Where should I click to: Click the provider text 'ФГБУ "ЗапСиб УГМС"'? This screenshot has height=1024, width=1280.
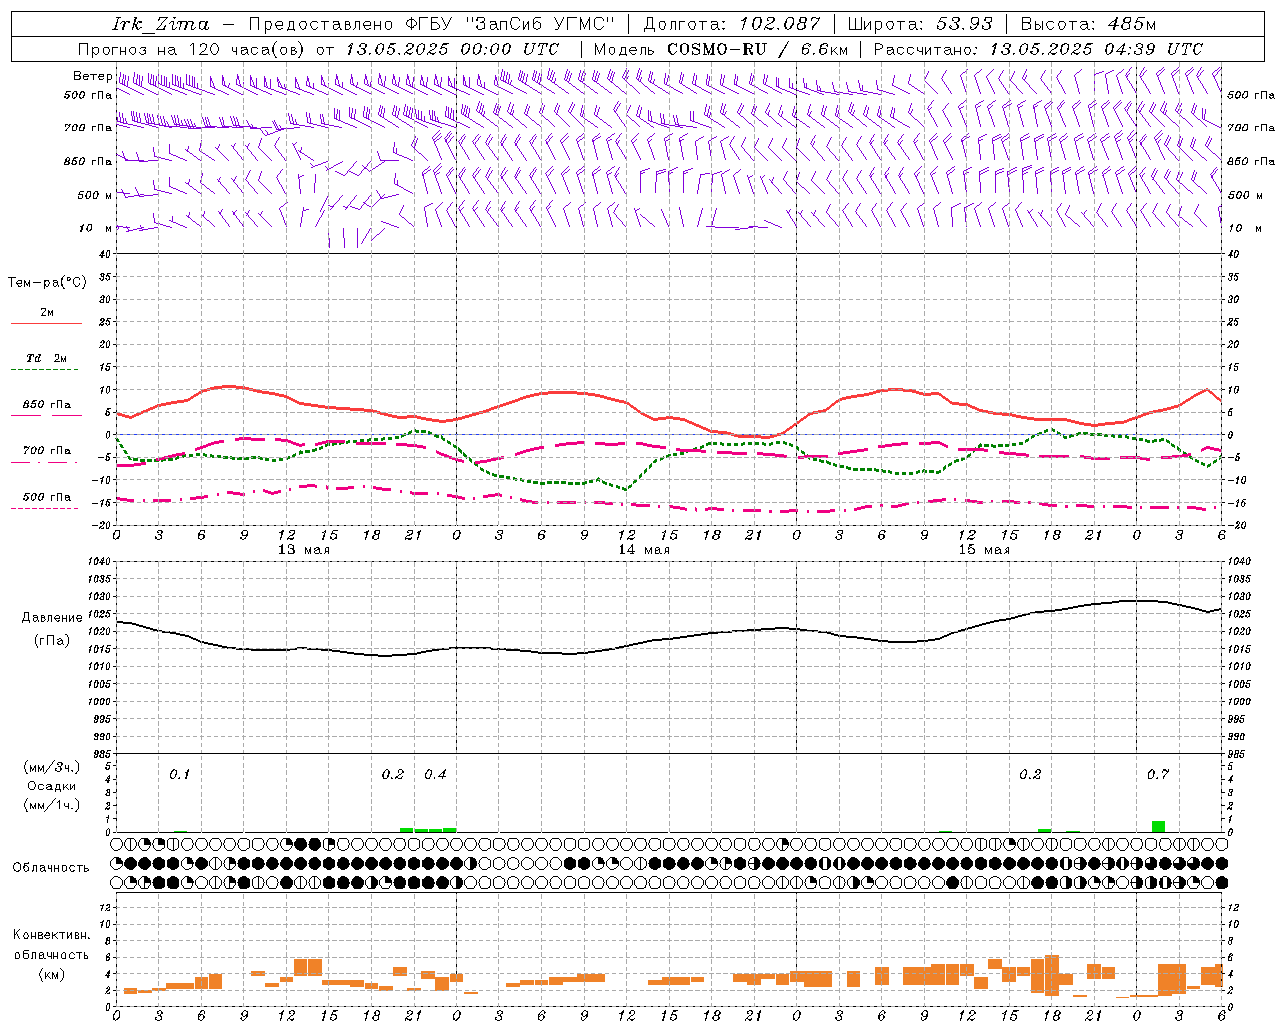pos(510,24)
